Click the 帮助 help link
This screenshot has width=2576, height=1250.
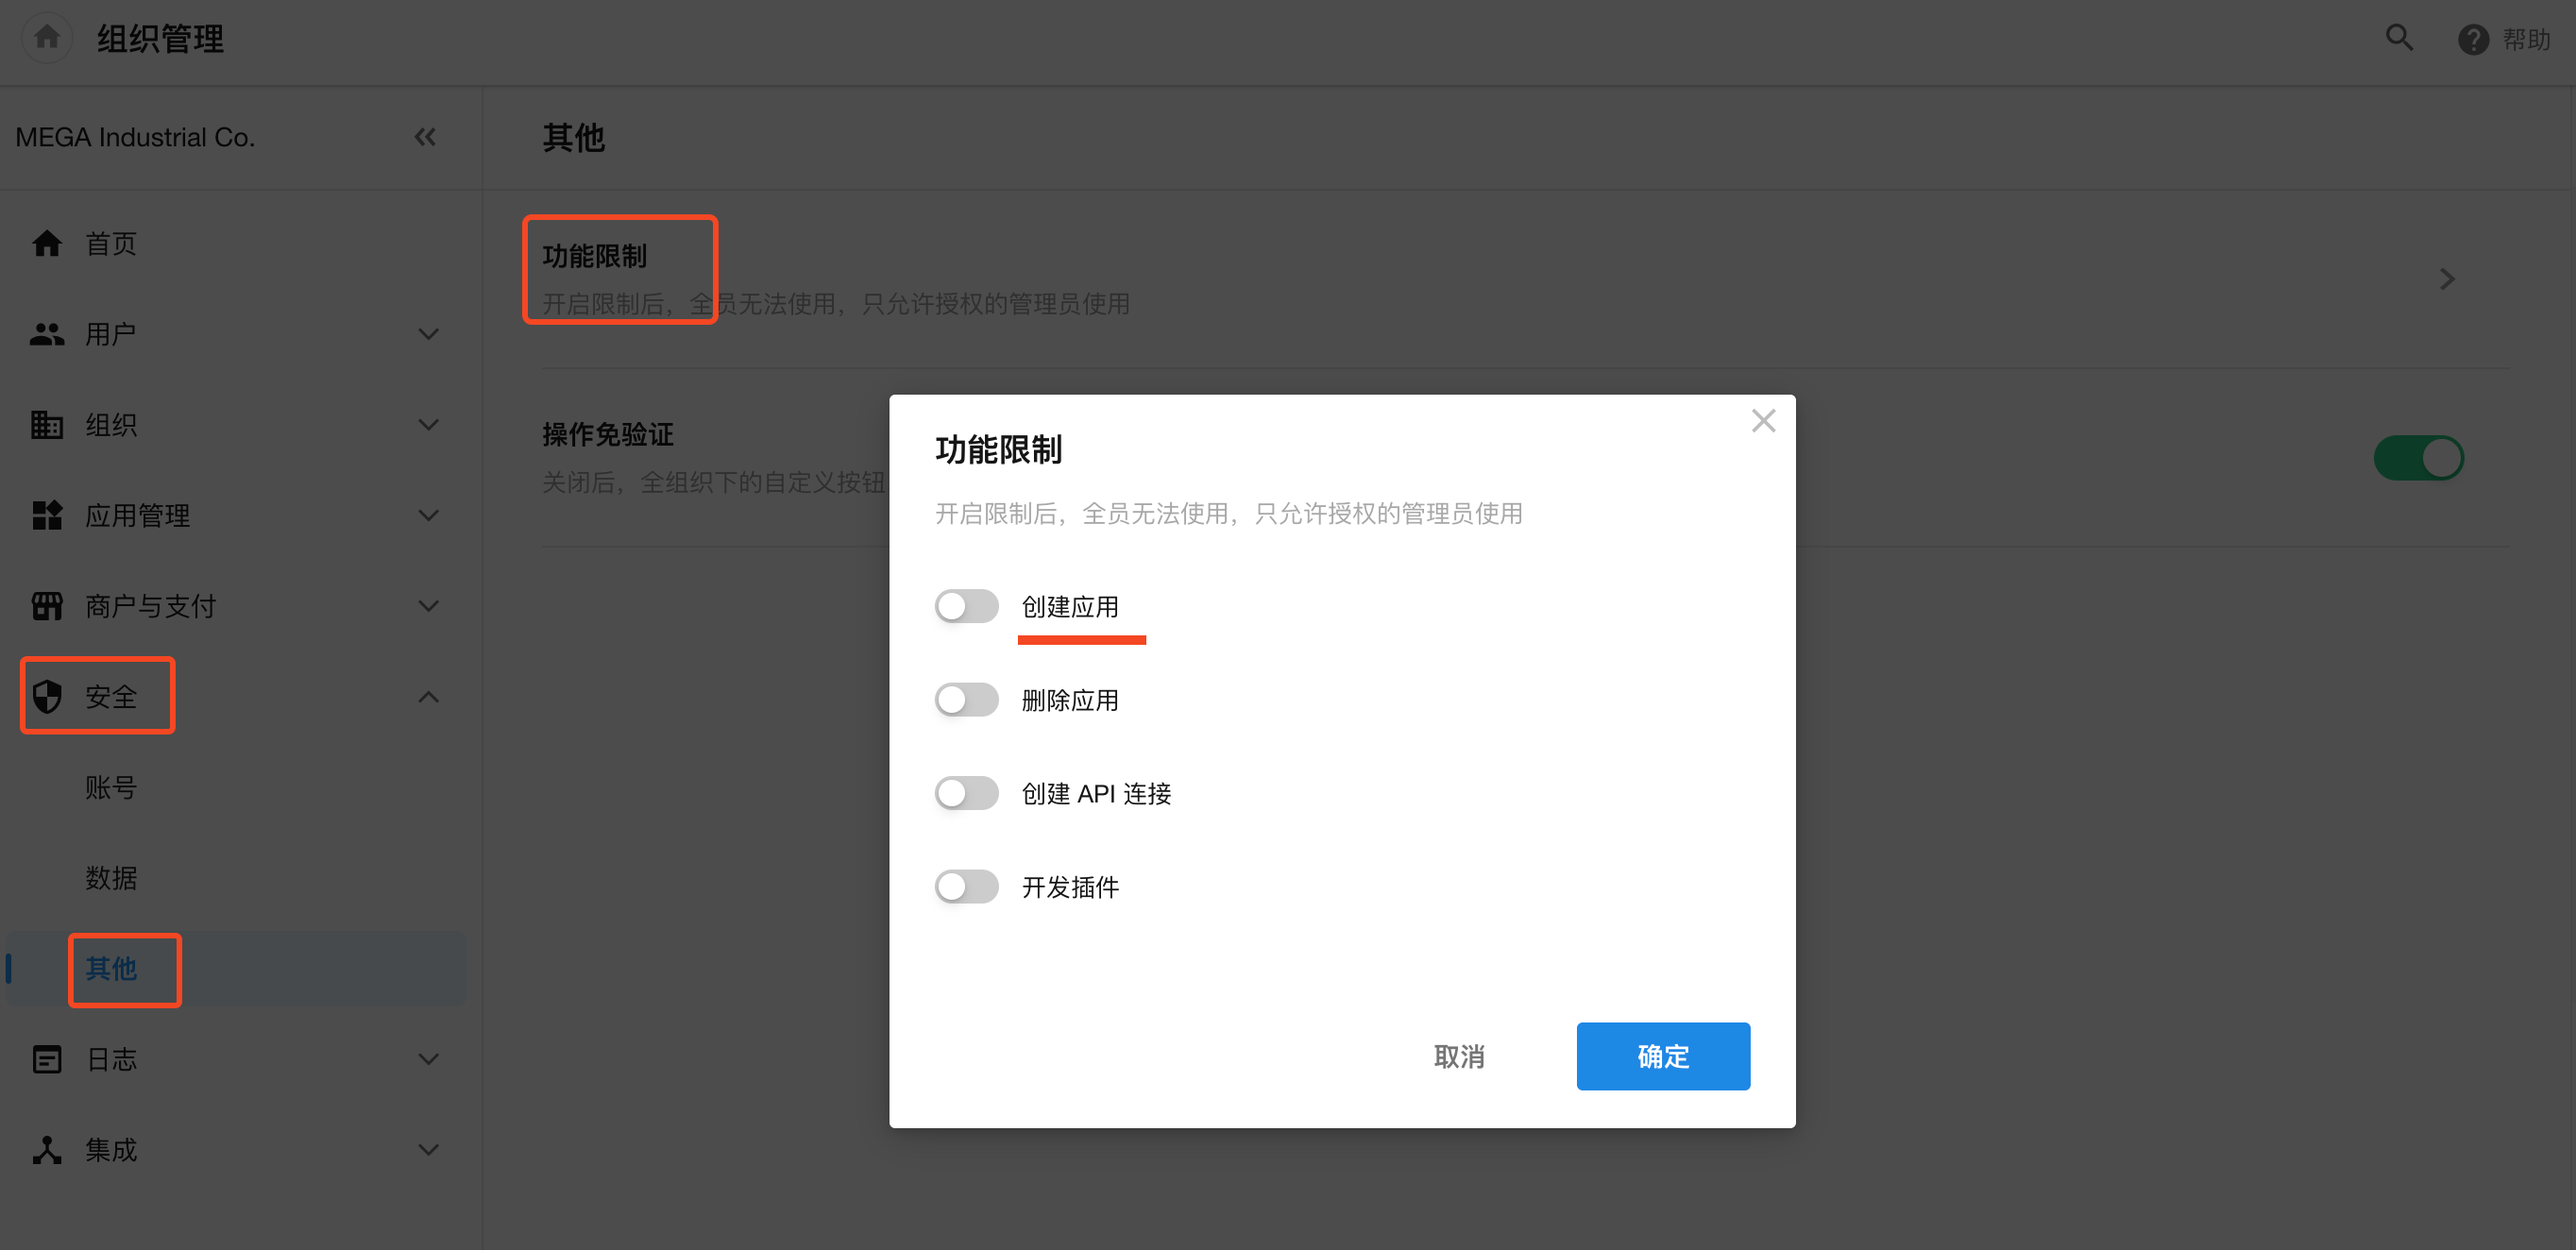2526,40
